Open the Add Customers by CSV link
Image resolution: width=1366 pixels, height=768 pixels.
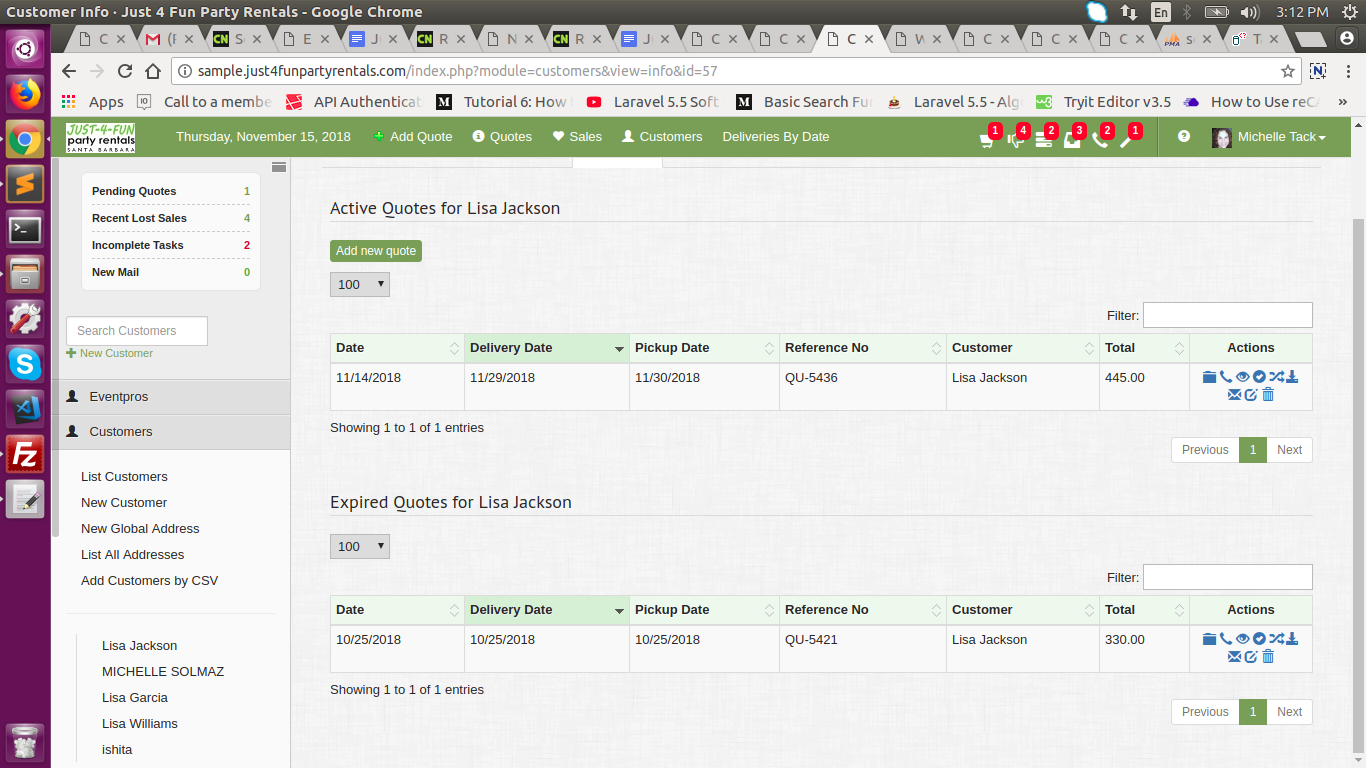(149, 581)
